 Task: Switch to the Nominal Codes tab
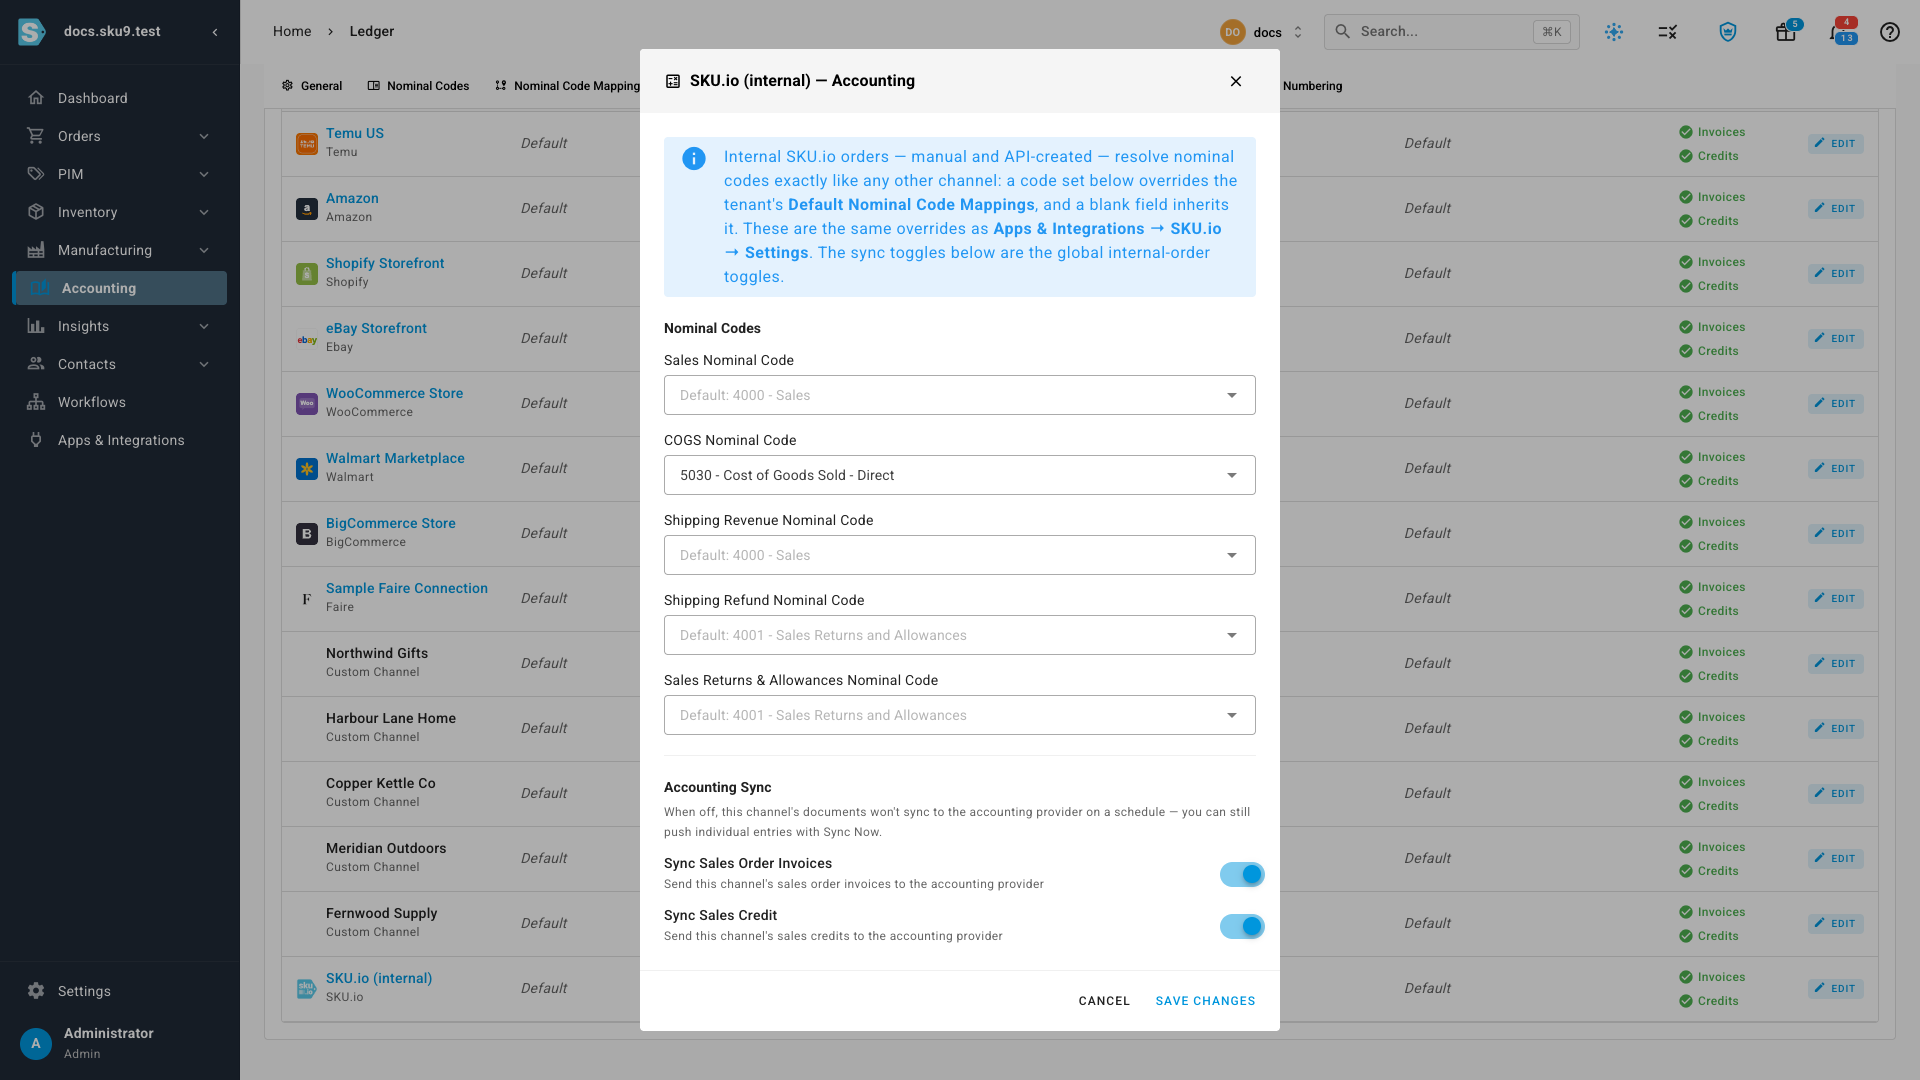point(418,86)
